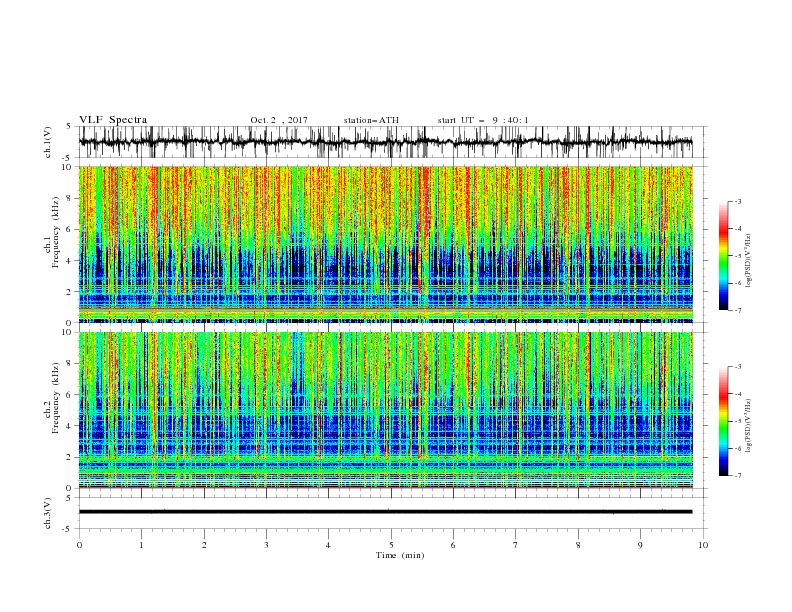
Task: Click the ch.1 spectrogram color scale bar
Action: click(723, 256)
